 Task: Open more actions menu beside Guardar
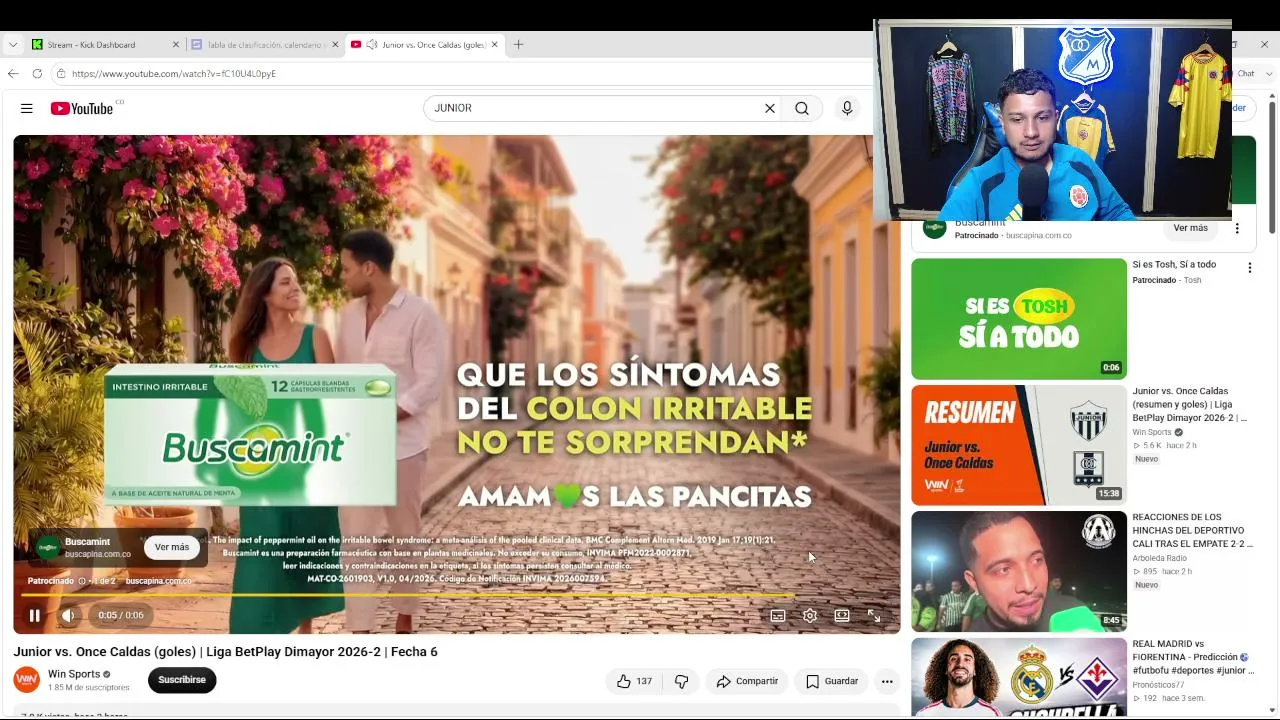click(887, 681)
